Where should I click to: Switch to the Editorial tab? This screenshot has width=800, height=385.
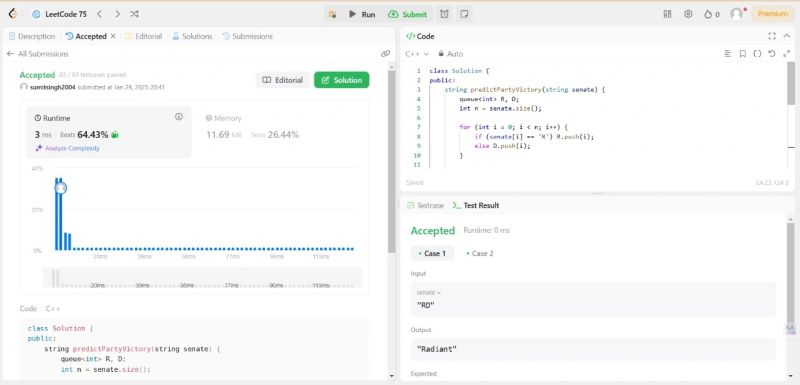pyautogui.click(x=143, y=36)
